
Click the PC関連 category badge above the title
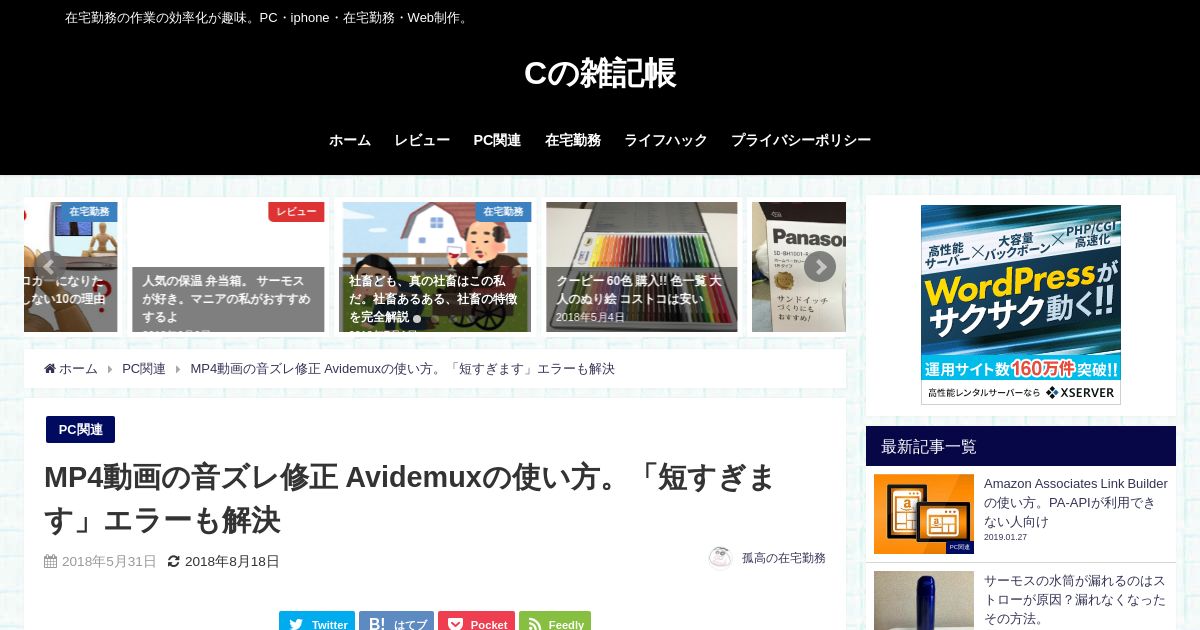click(x=80, y=429)
